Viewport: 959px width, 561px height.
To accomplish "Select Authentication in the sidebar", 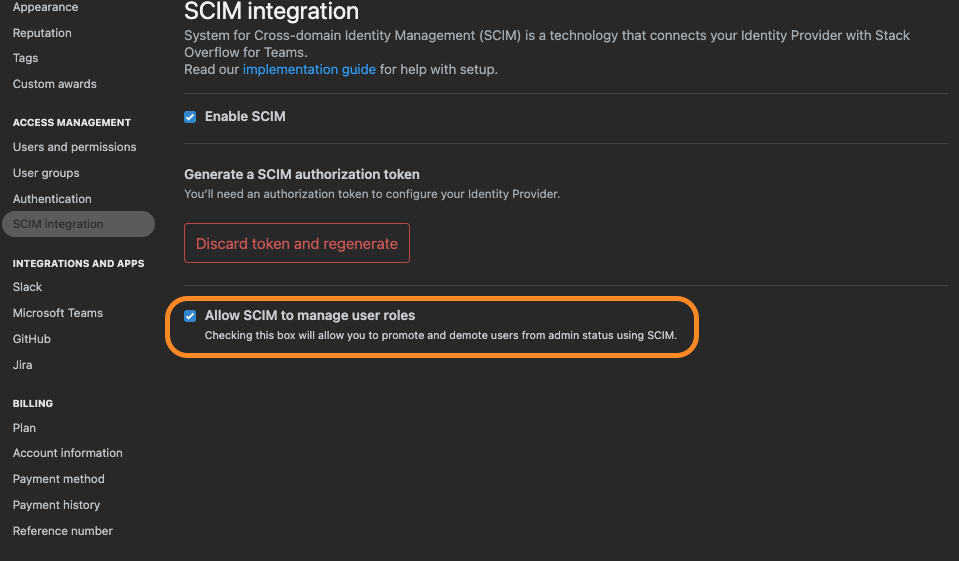I will [x=52, y=199].
